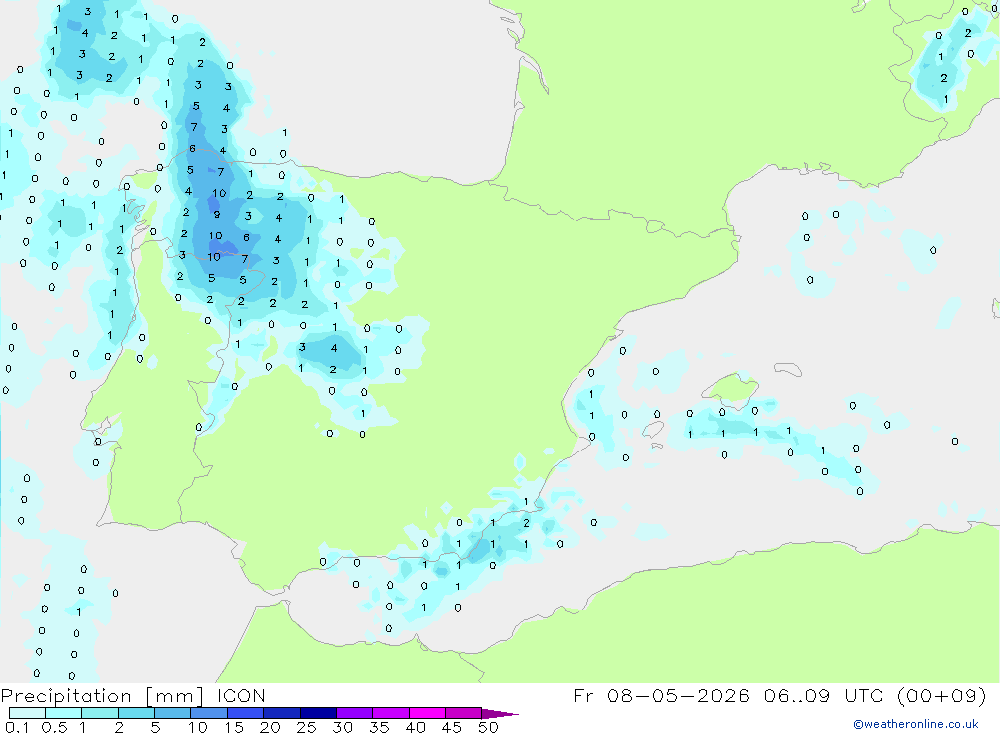Screen dimensions: 1000x733
Task: Select the 10–15 mm legend color swatch
Action: point(209,713)
